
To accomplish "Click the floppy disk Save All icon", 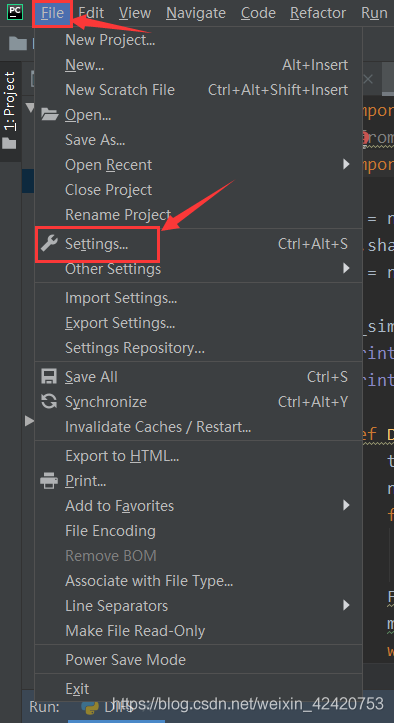I will point(49,377).
